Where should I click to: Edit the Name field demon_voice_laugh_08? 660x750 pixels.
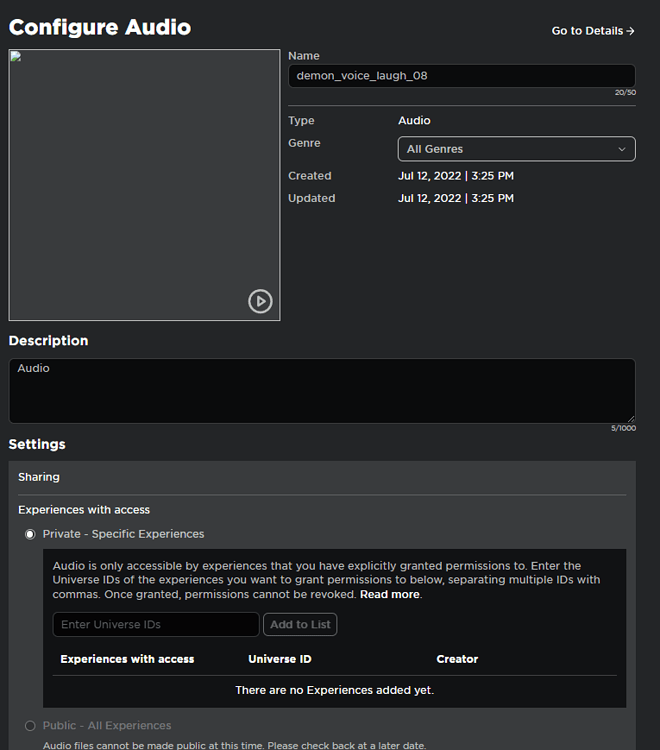point(462,76)
